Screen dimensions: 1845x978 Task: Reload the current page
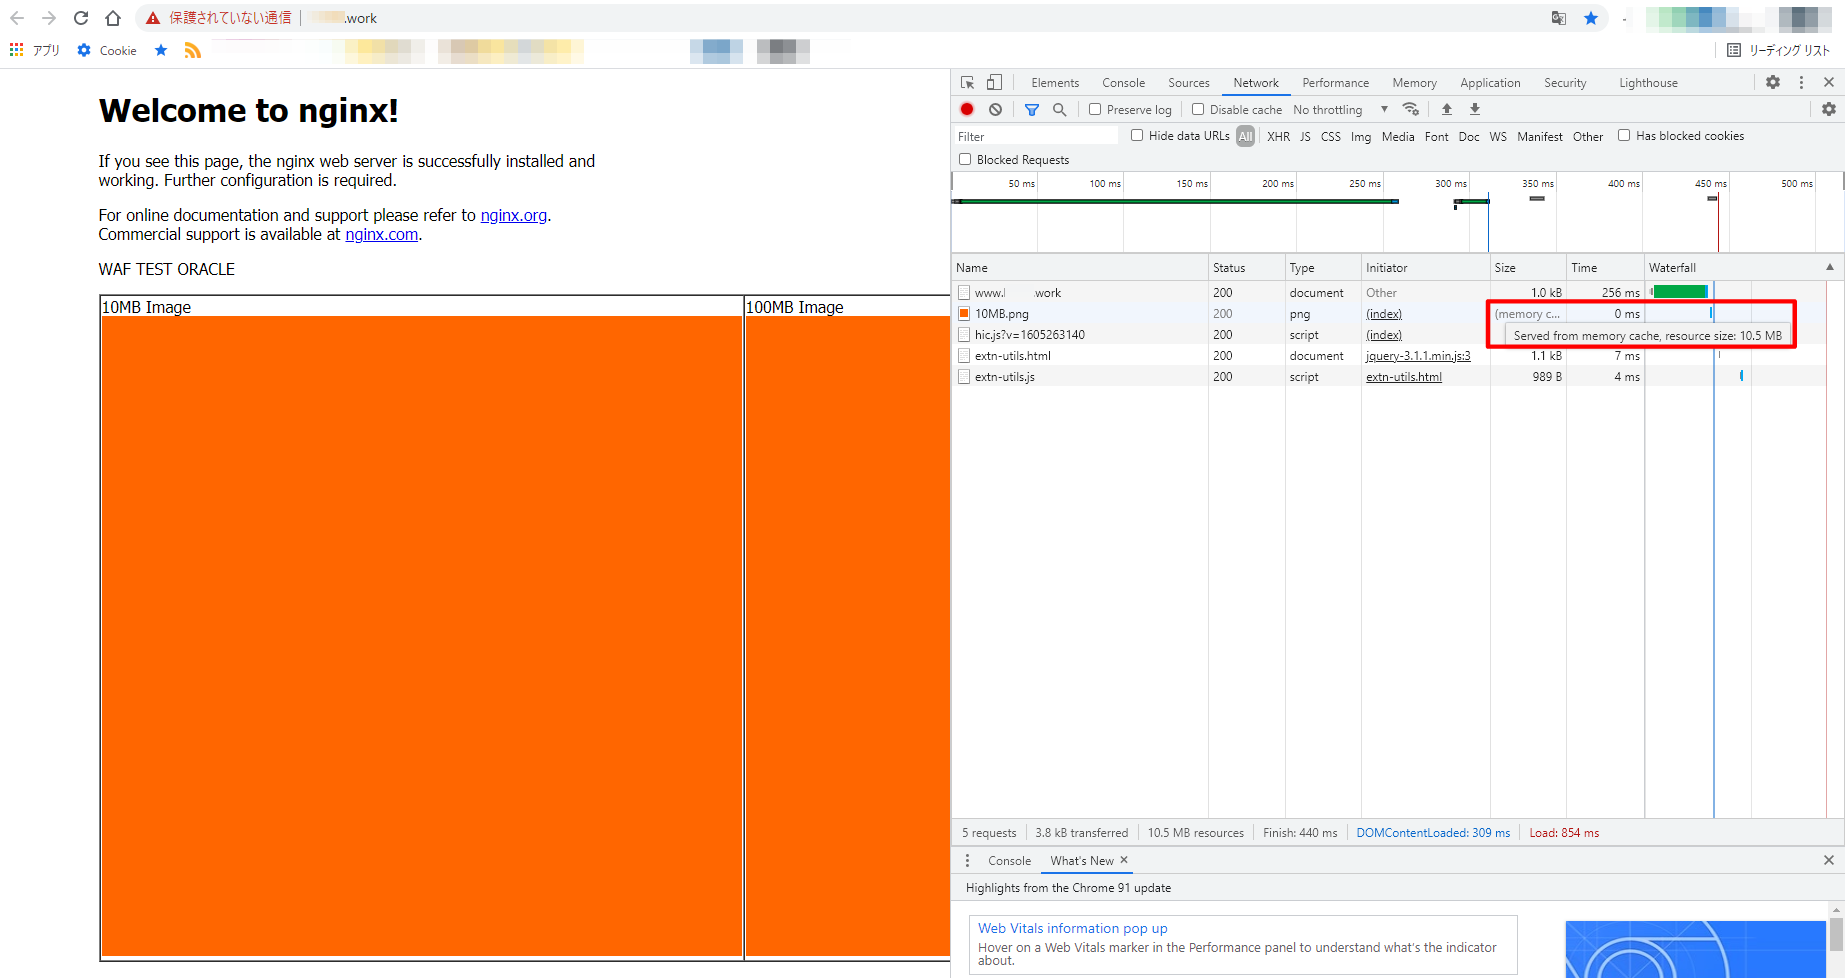[x=81, y=18]
